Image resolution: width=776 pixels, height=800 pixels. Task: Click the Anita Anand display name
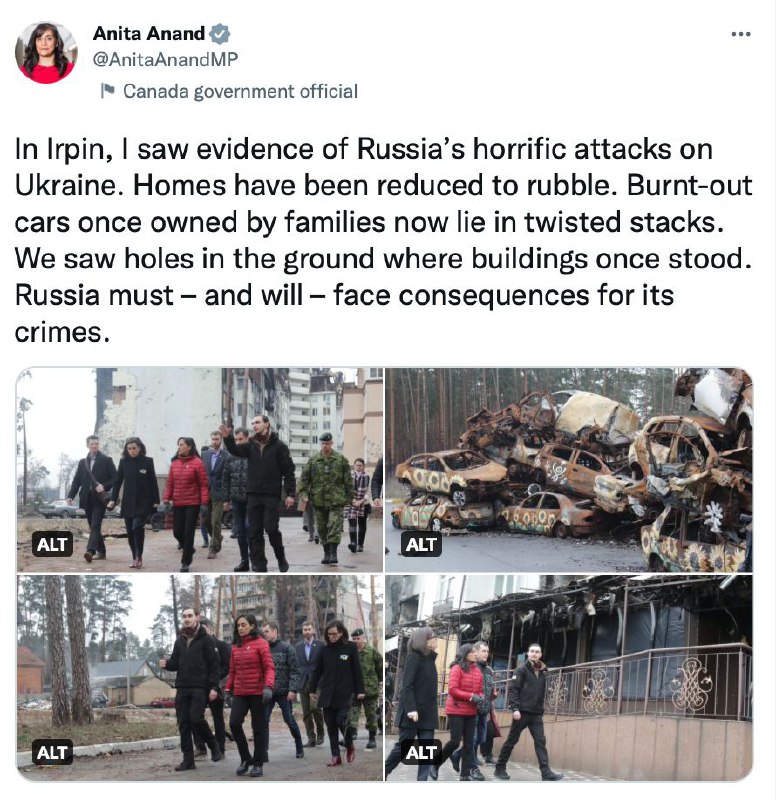[x=148, y=34]
